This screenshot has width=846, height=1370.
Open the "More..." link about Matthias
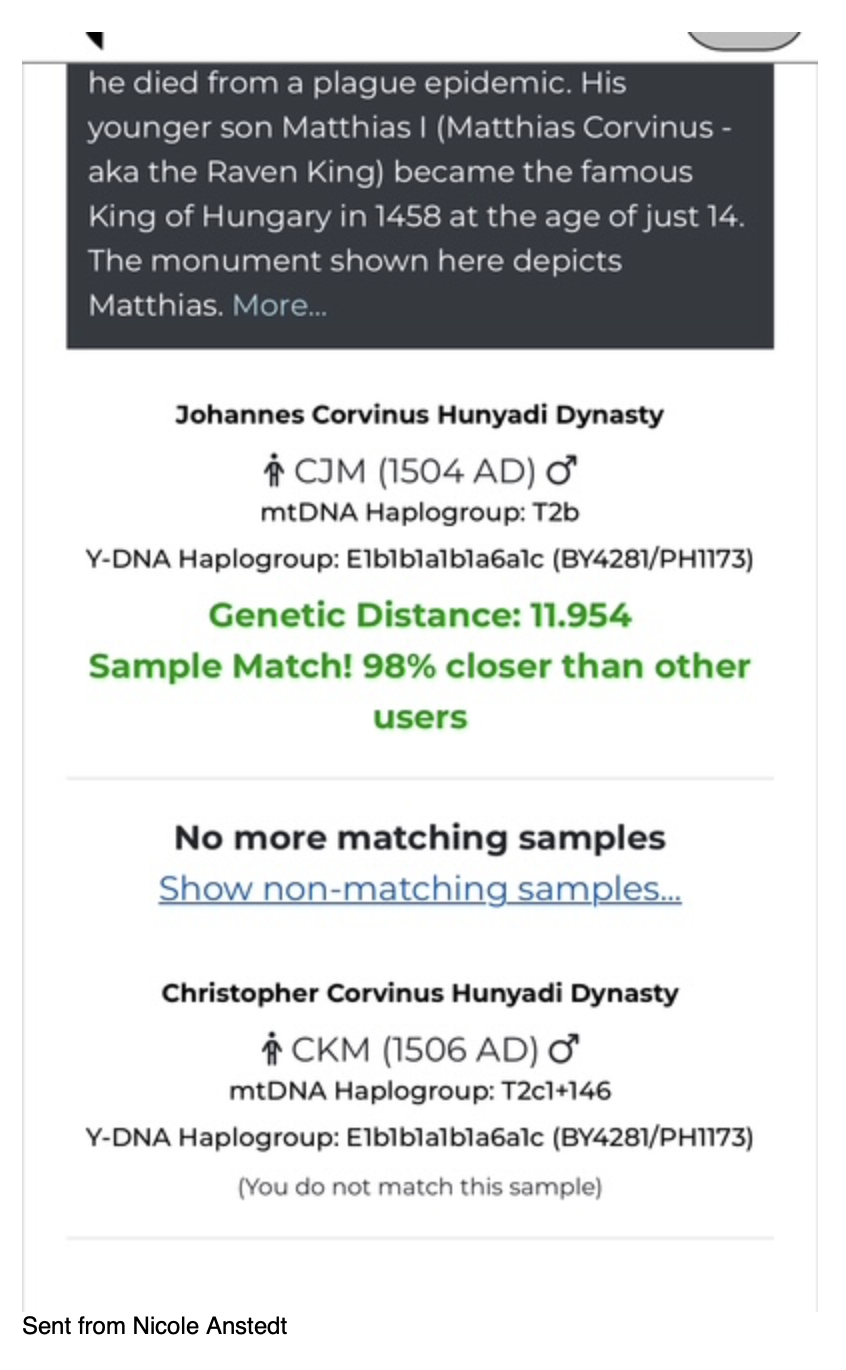coord(279,305)
